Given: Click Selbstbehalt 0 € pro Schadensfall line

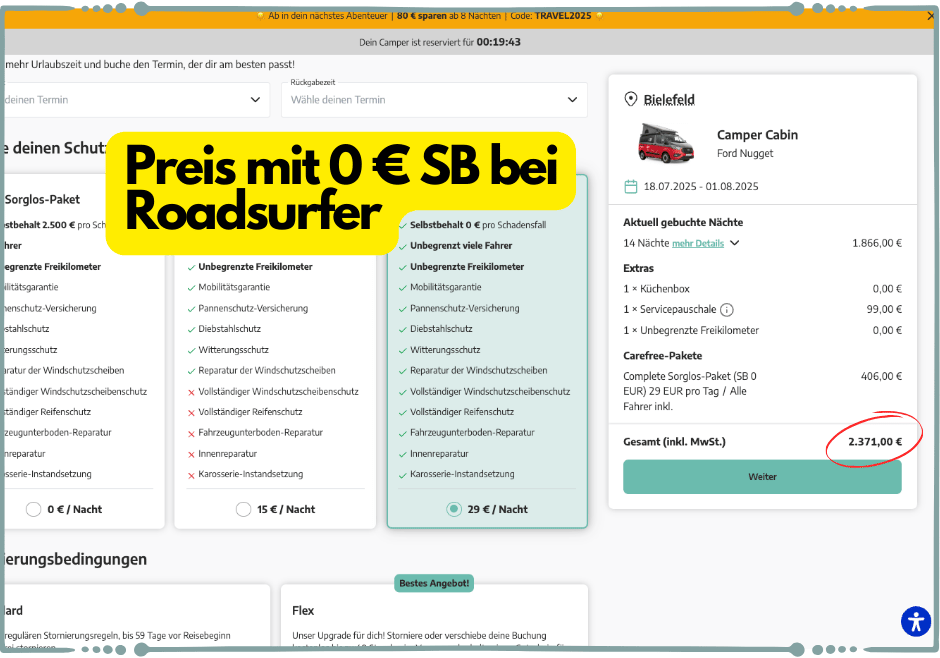Looking at the screenshot, I should [x=478, y=225].
